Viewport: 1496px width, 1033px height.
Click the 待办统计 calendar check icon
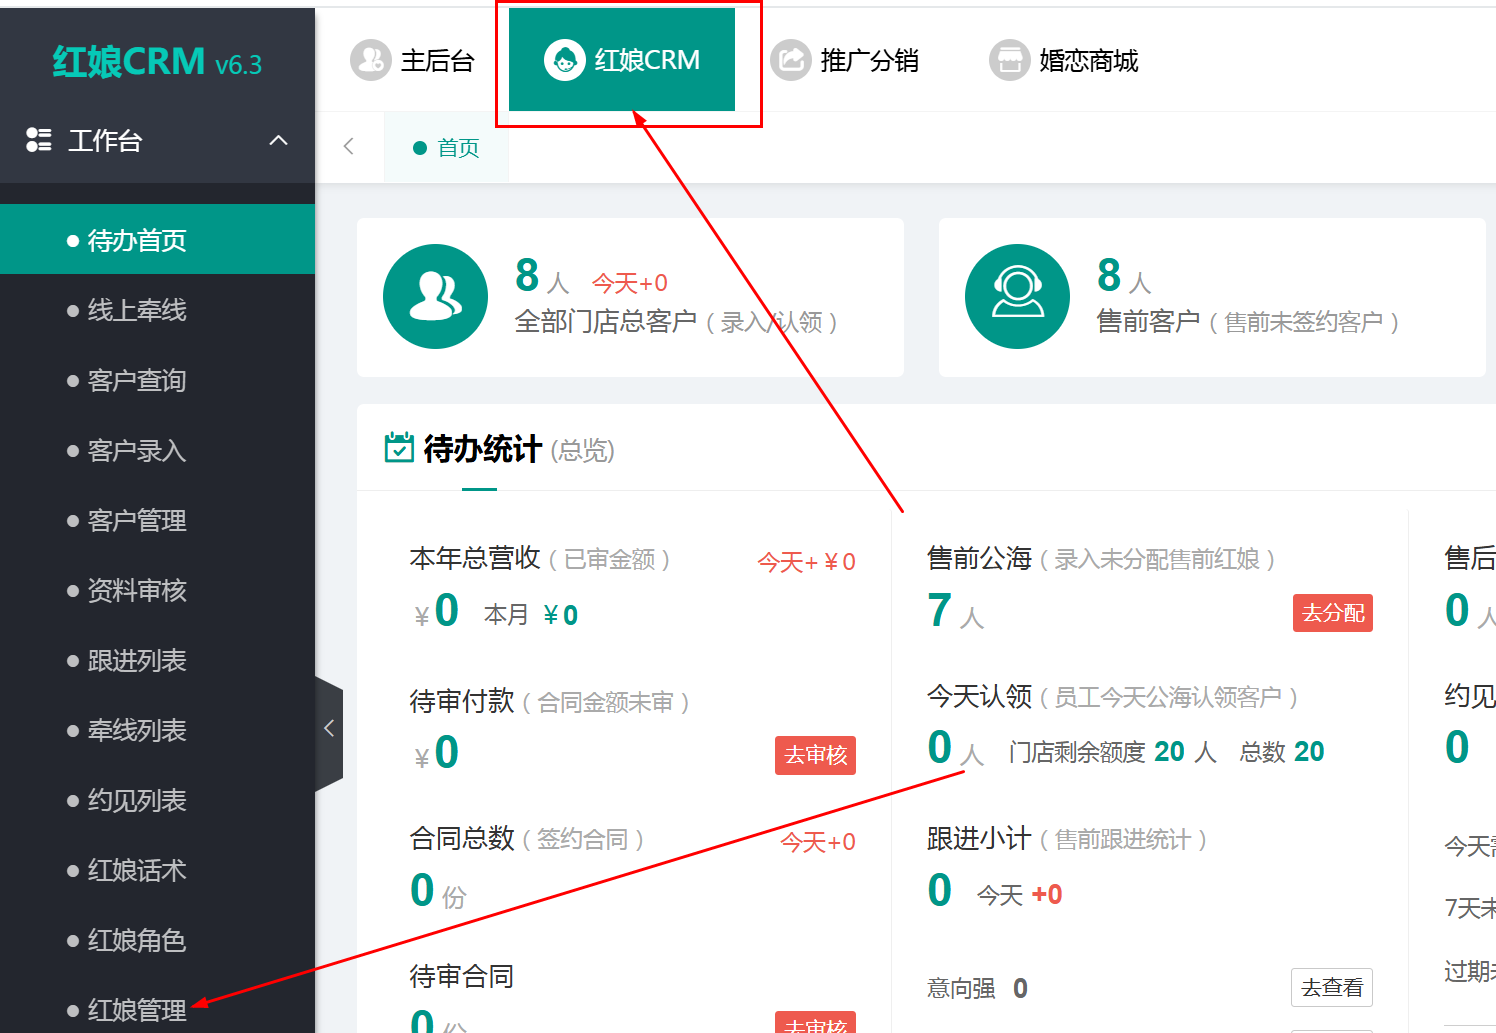(x=399, y=447)
